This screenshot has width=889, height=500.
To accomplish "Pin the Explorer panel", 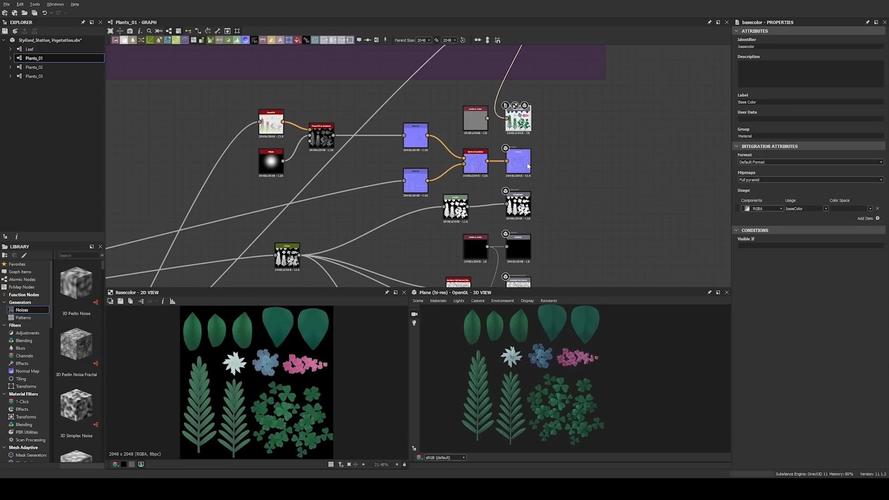I will [x=83, y=22].
